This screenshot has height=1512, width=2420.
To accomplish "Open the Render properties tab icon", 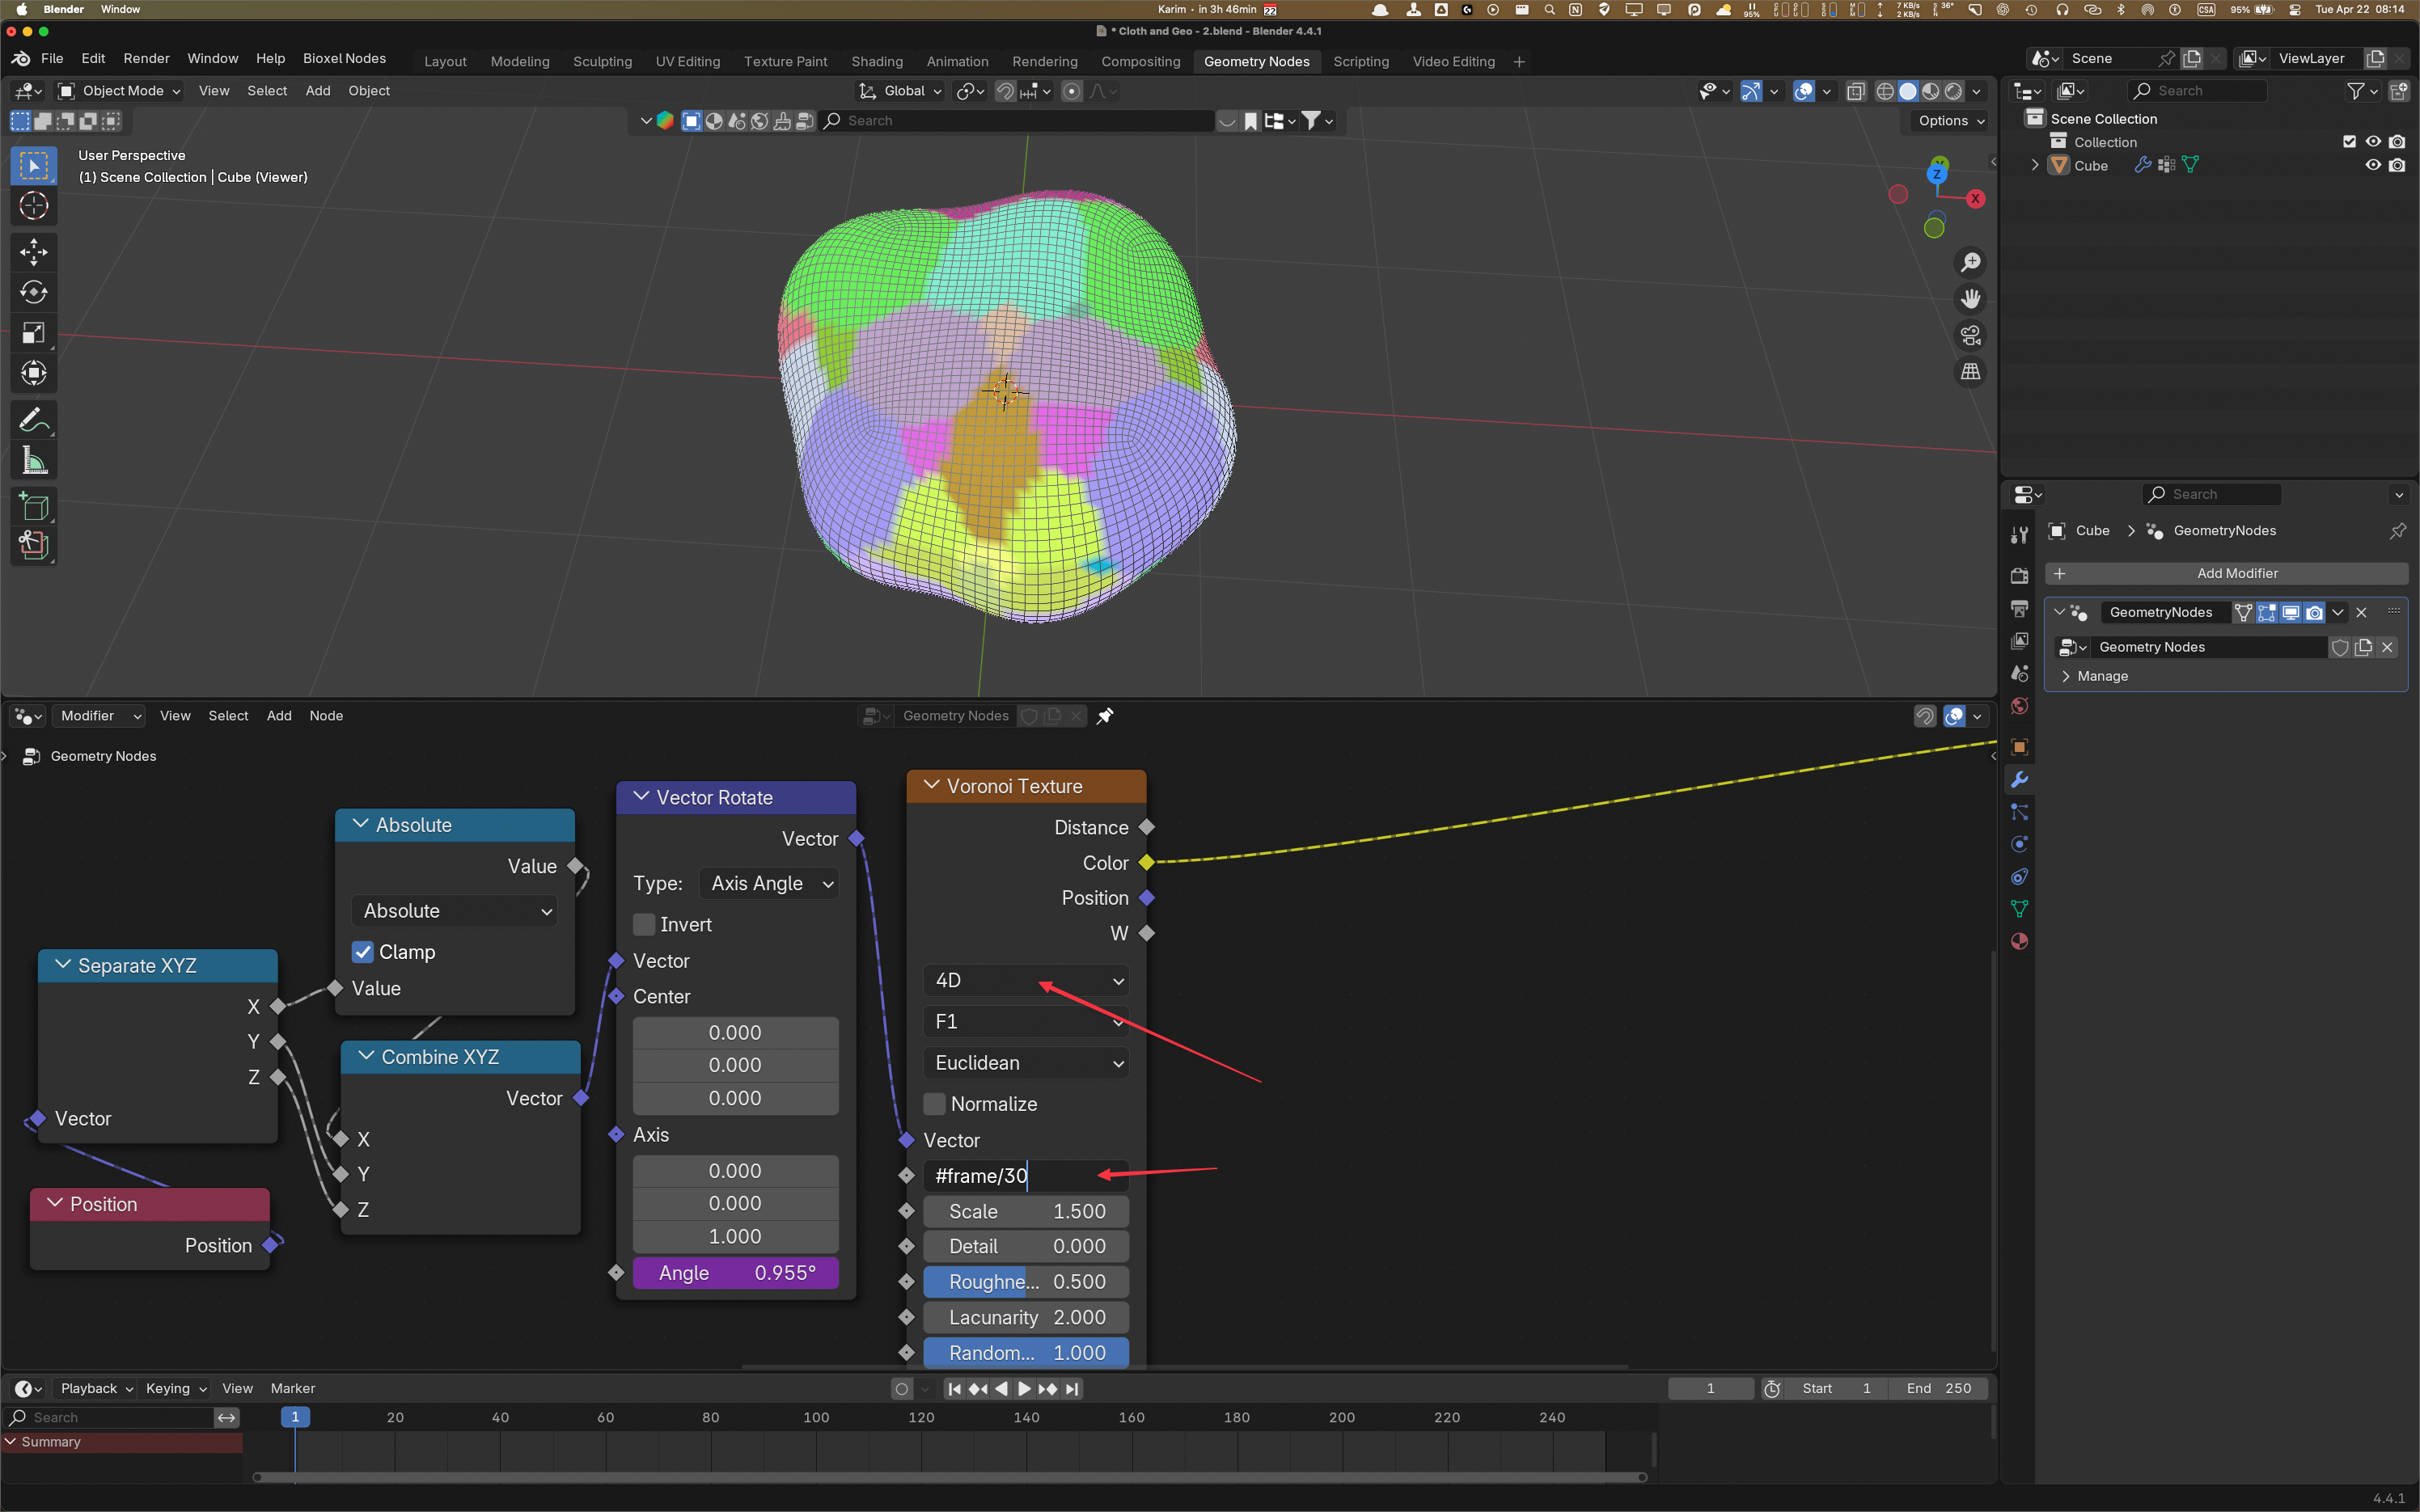I will [x=2019, y=575].
